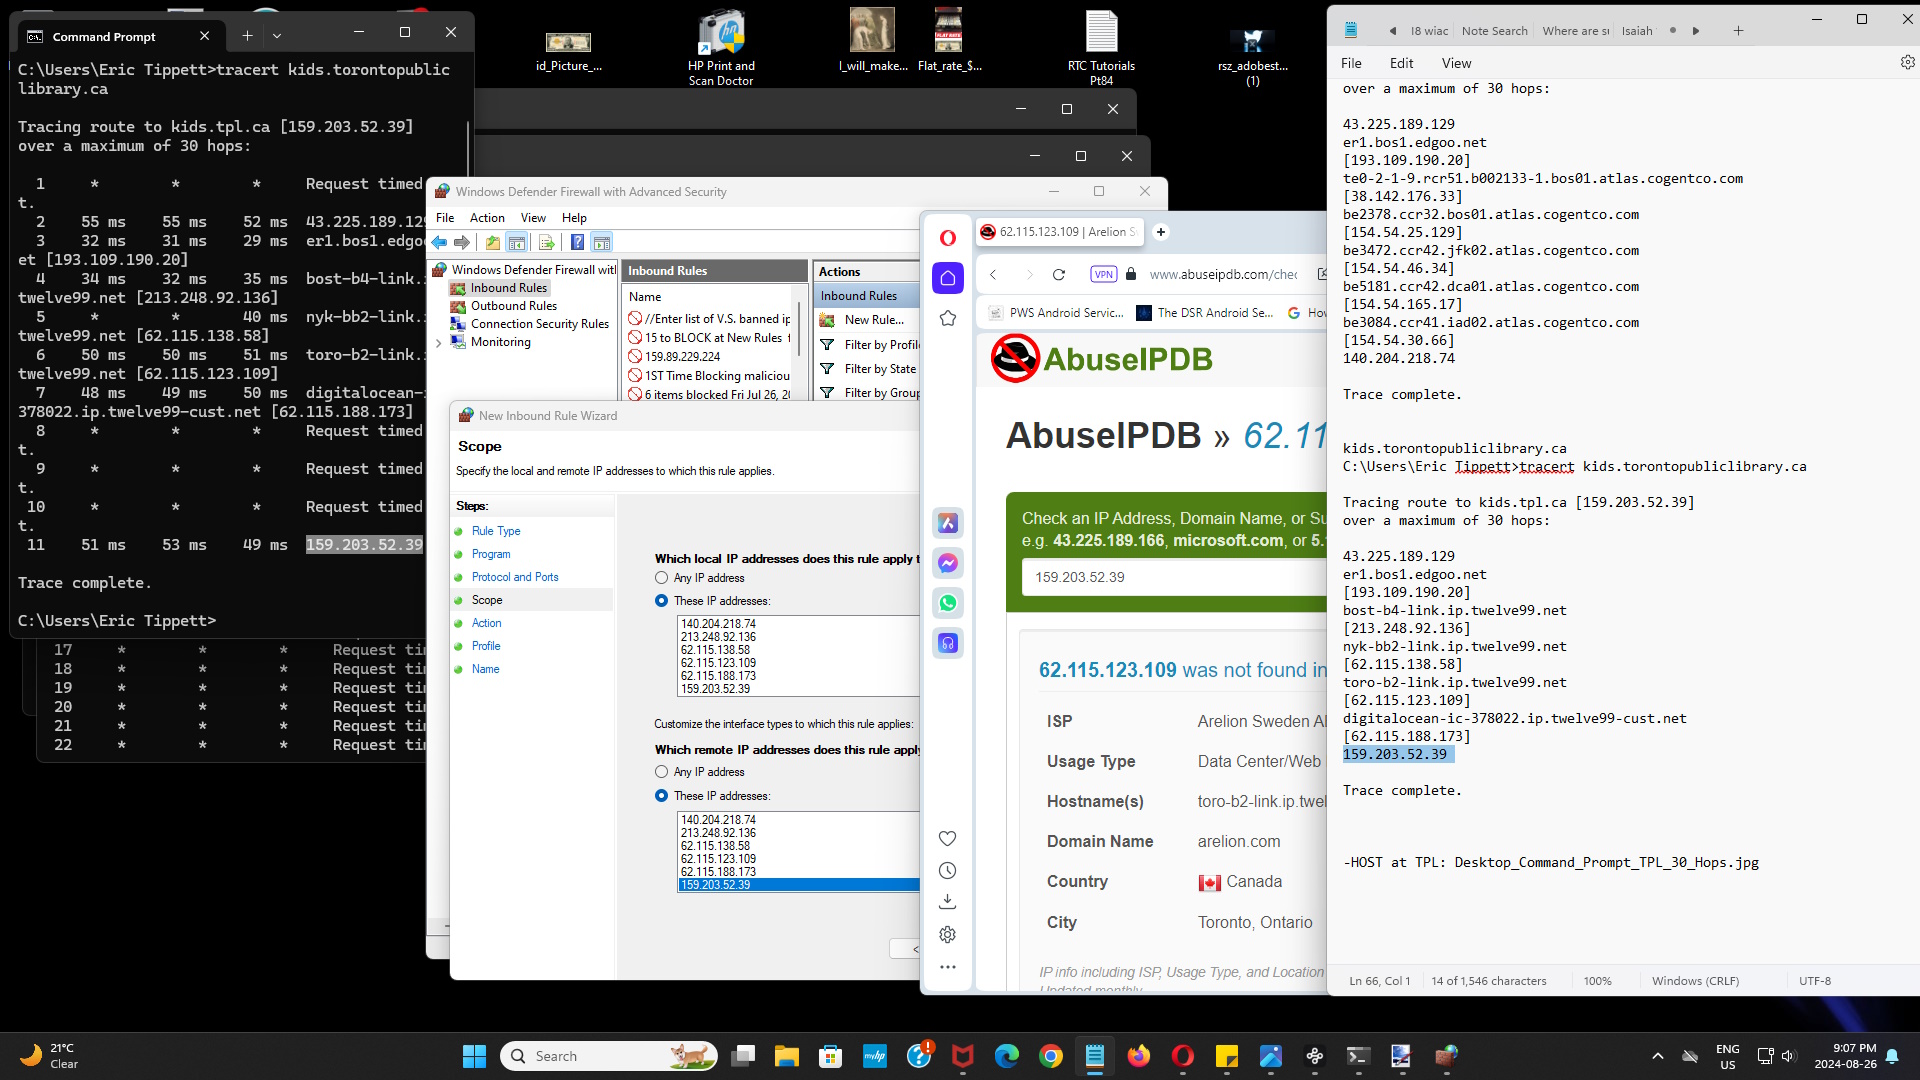Show hidden system tray icons chevron
Screen dimensions: 1920x1080
click(1657, 1056)
